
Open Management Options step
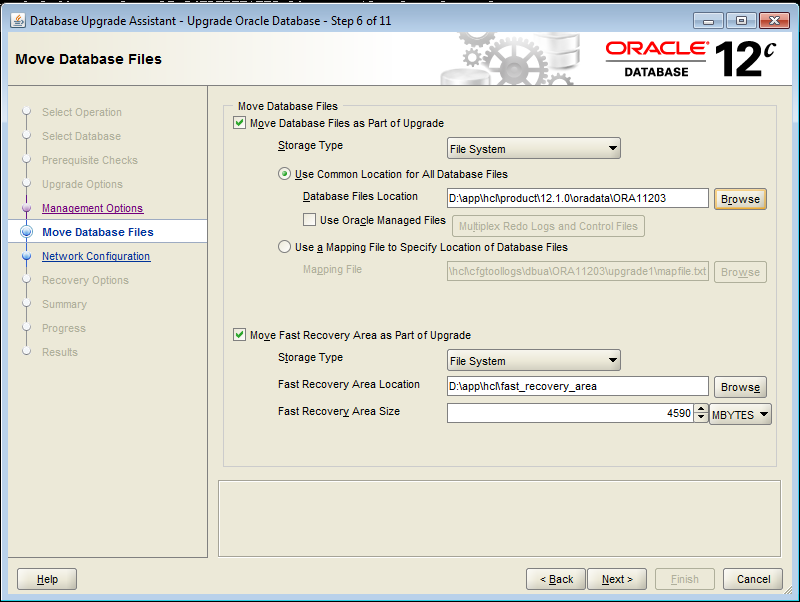coord(94,208)
